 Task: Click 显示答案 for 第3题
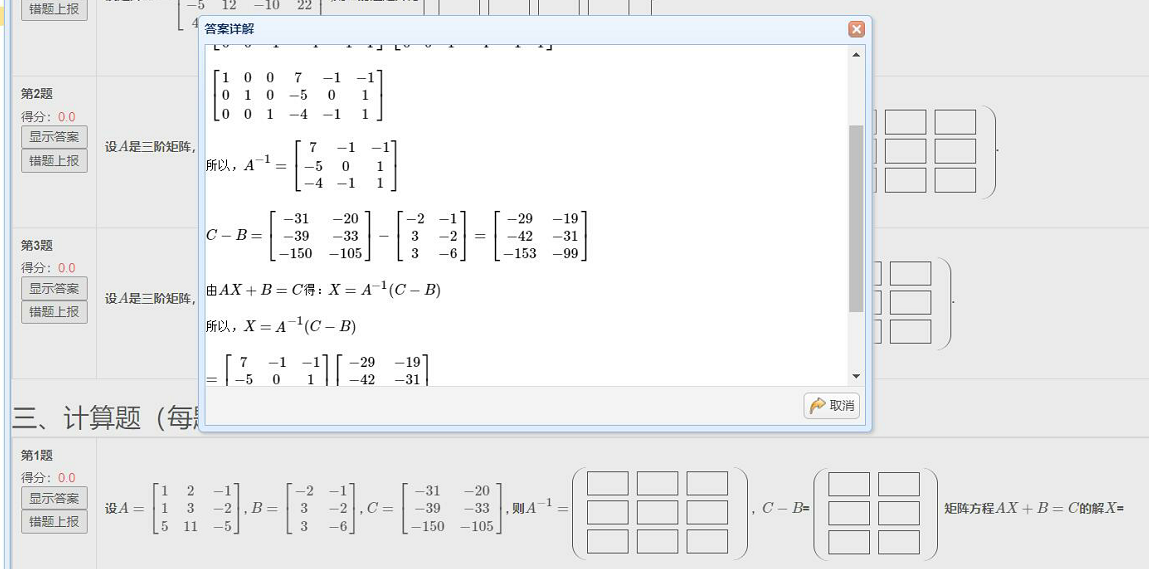pyautogui.click(x=54, y=288)
